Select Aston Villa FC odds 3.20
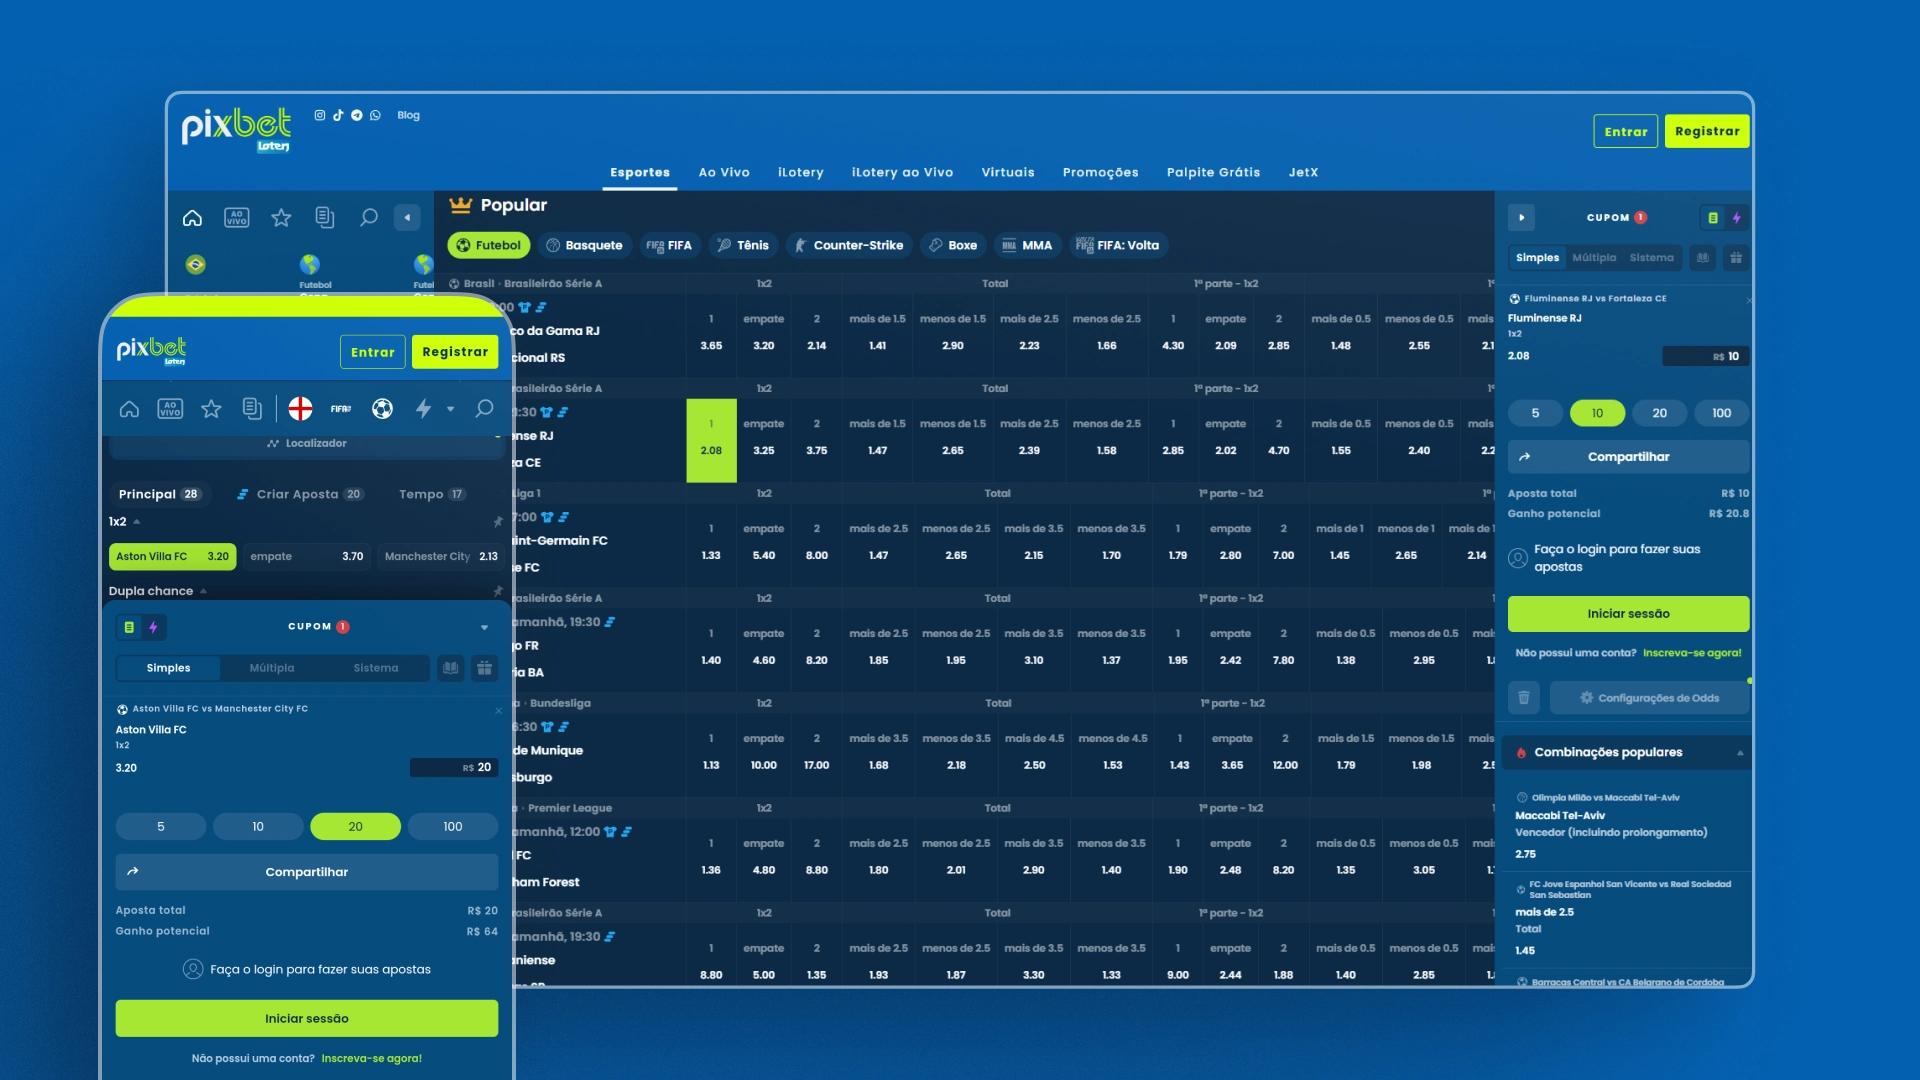Viewport: 1920px width, 1080px height. pyautogui.click(x=172, y=557)
